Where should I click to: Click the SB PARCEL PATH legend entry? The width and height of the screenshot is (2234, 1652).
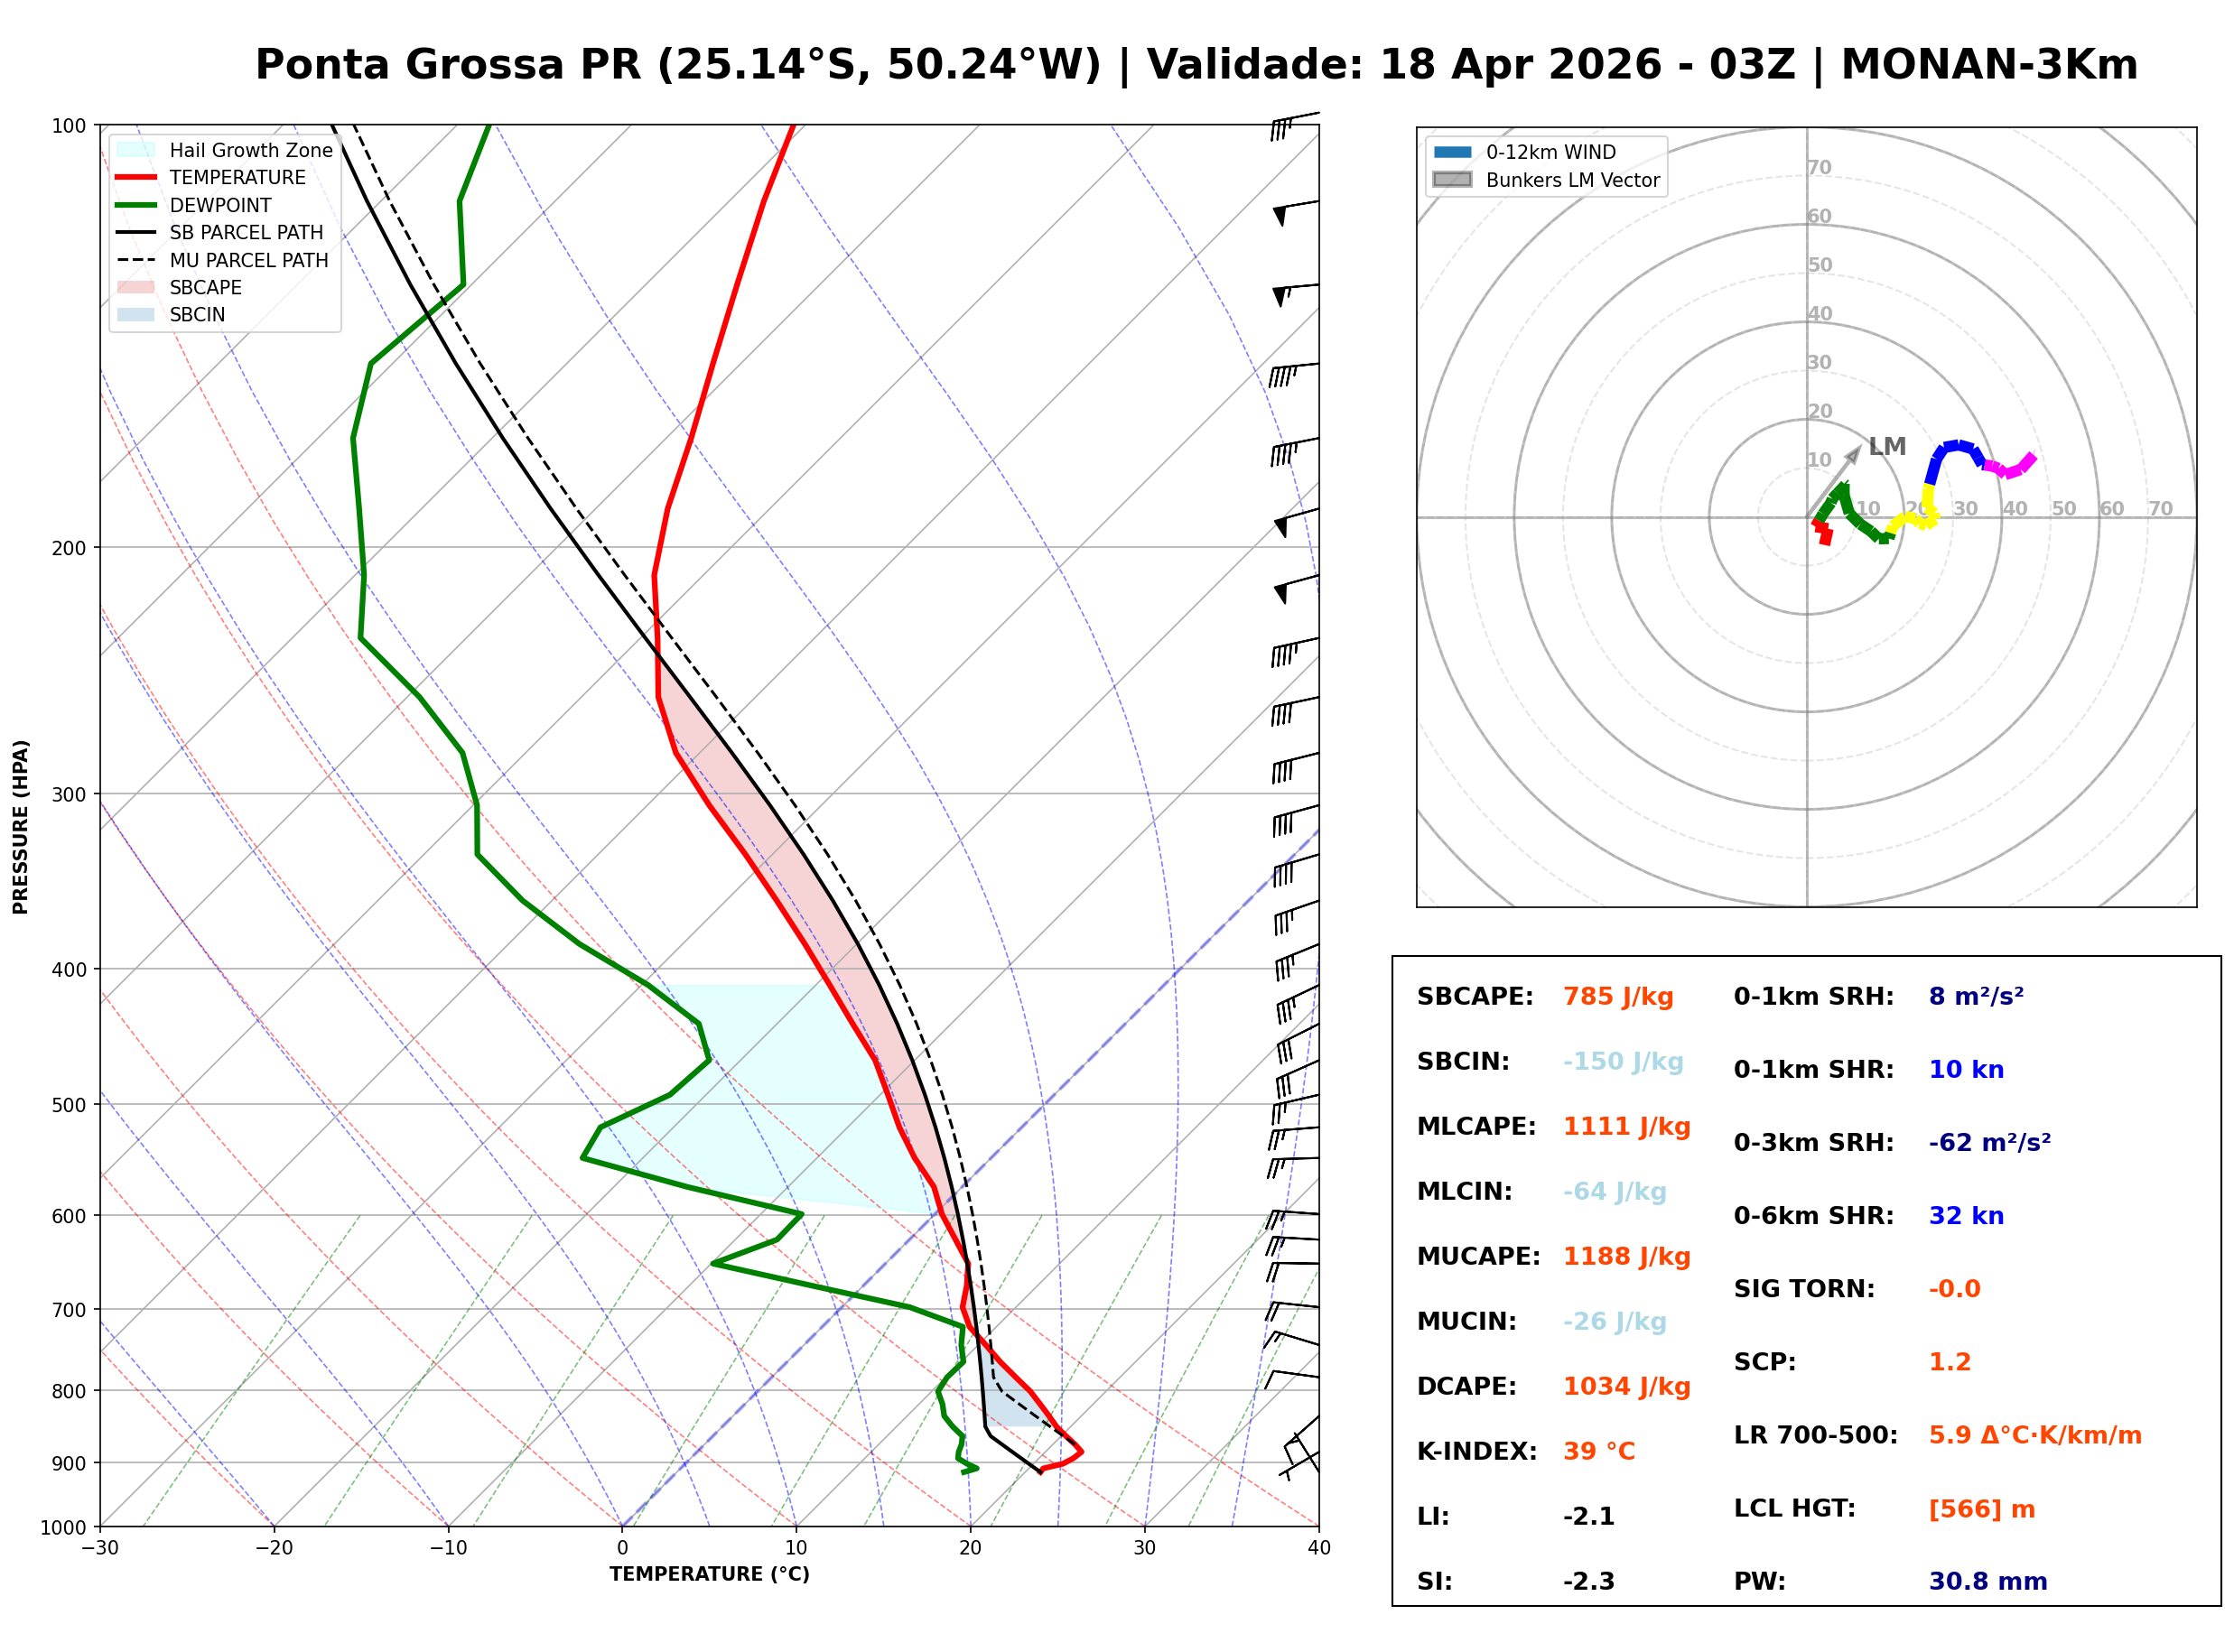tap(136, 232)
